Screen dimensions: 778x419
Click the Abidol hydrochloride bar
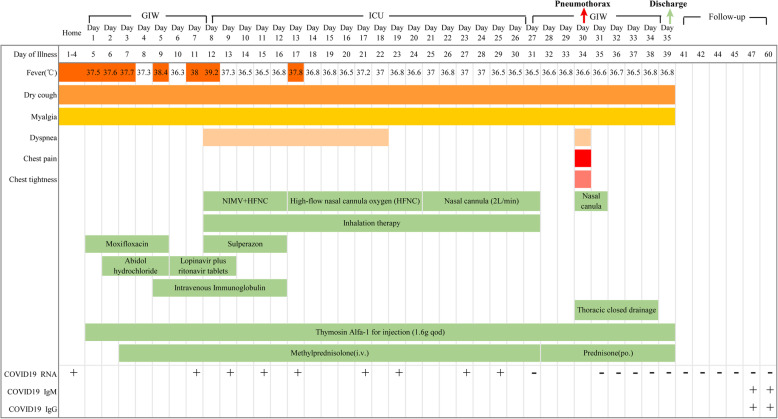click(x=135, y=266)
